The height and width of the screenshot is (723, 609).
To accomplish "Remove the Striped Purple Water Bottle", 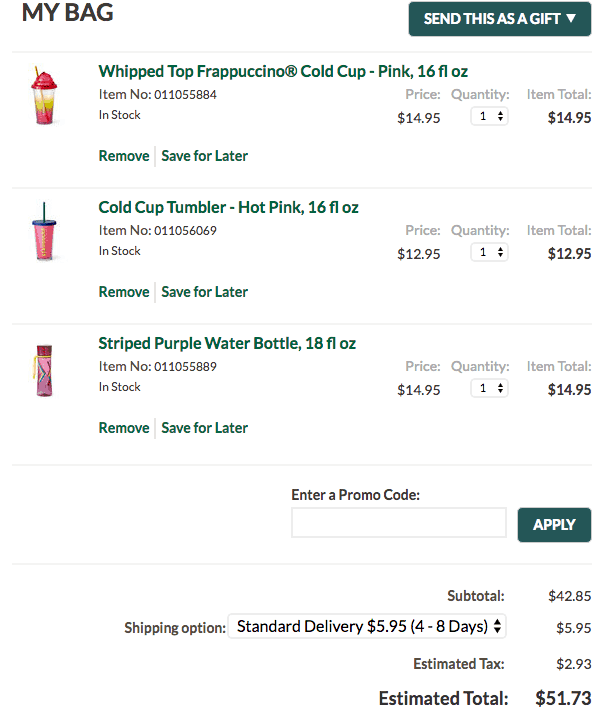I will coord(124,428).
